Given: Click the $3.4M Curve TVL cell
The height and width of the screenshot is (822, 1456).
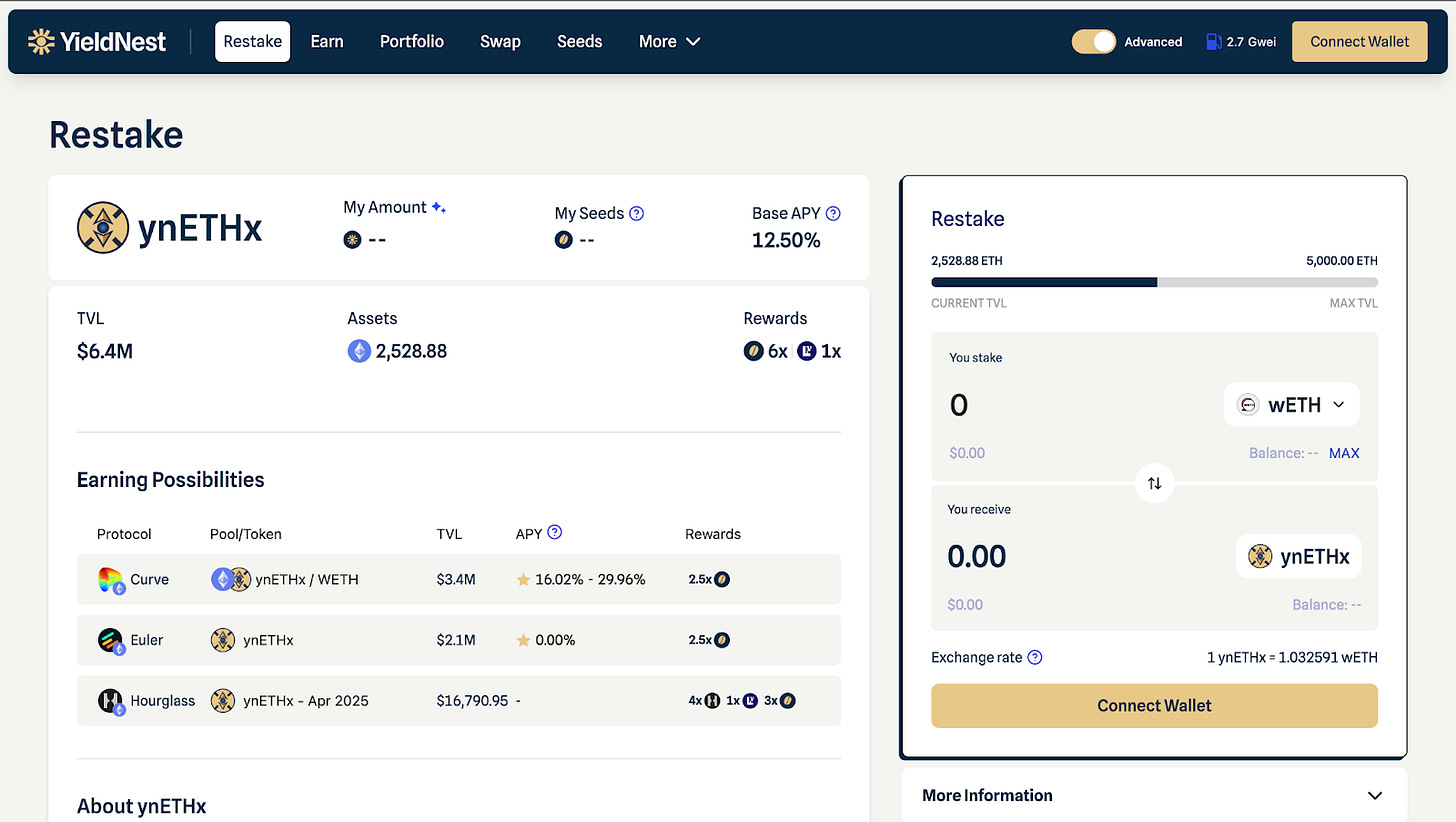Looking at the screenshot, I should pos(456,580).
